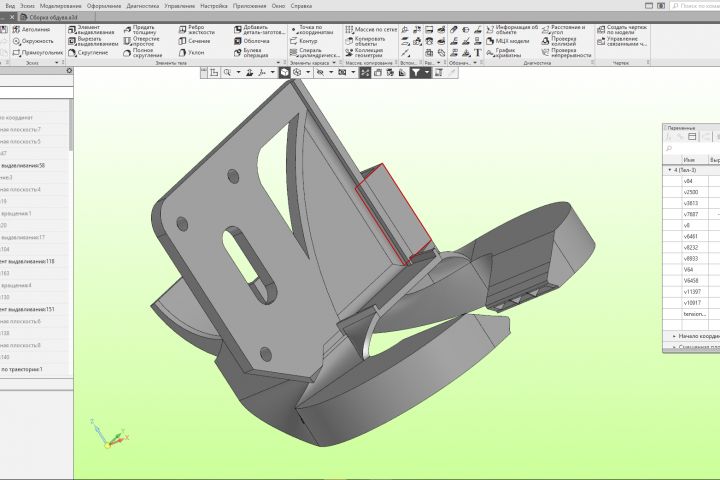Open the Диагностика menu

(x=143, y=6)
